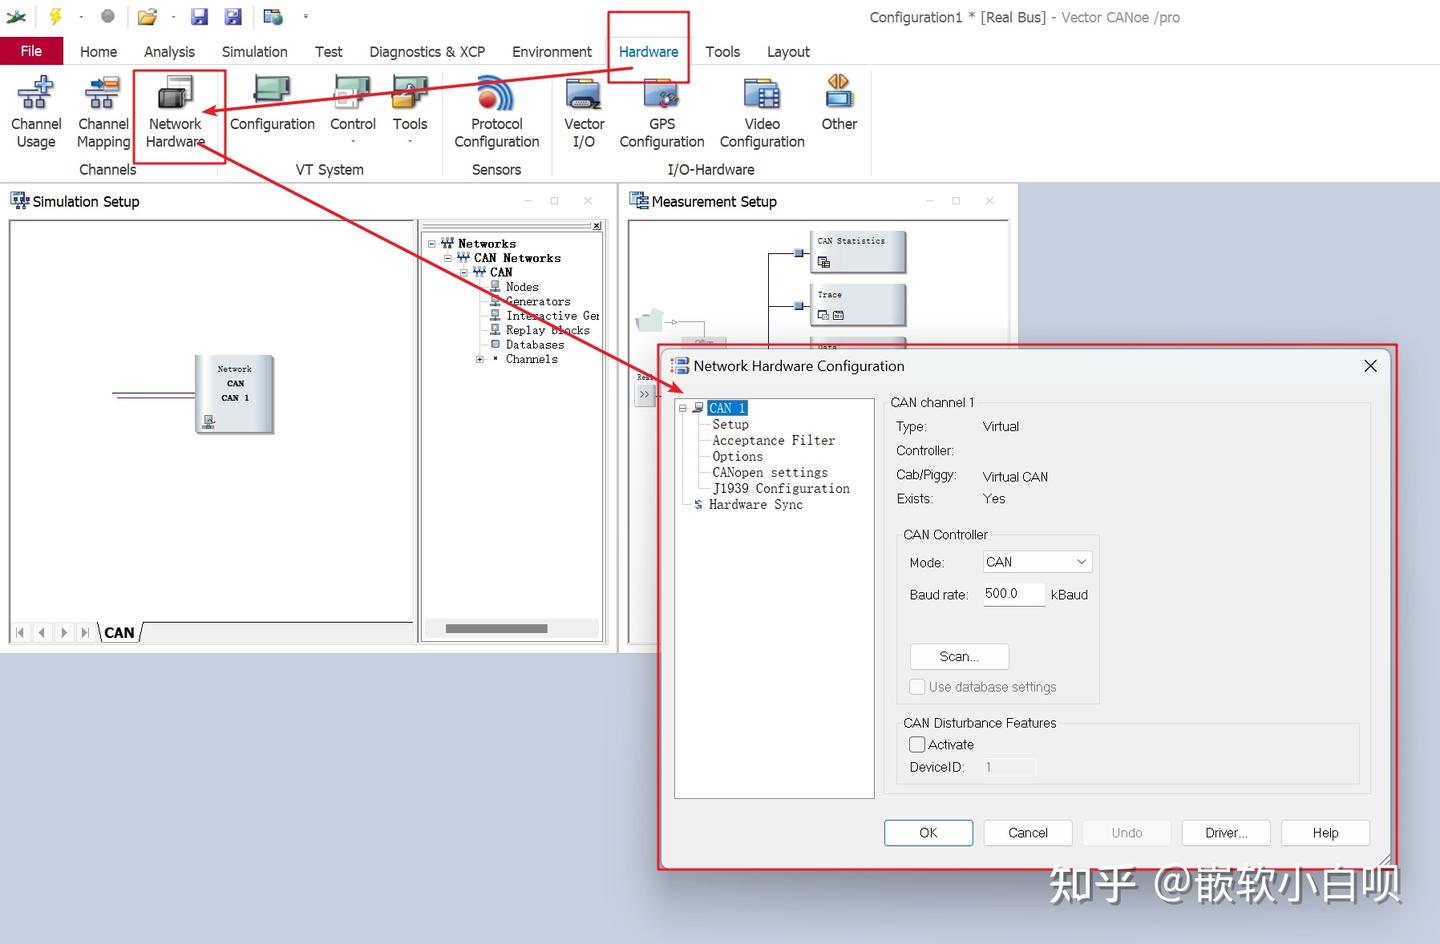Open the Channel Usage dialog
The width and height of the screenshot is (1440, 944).
36,114
